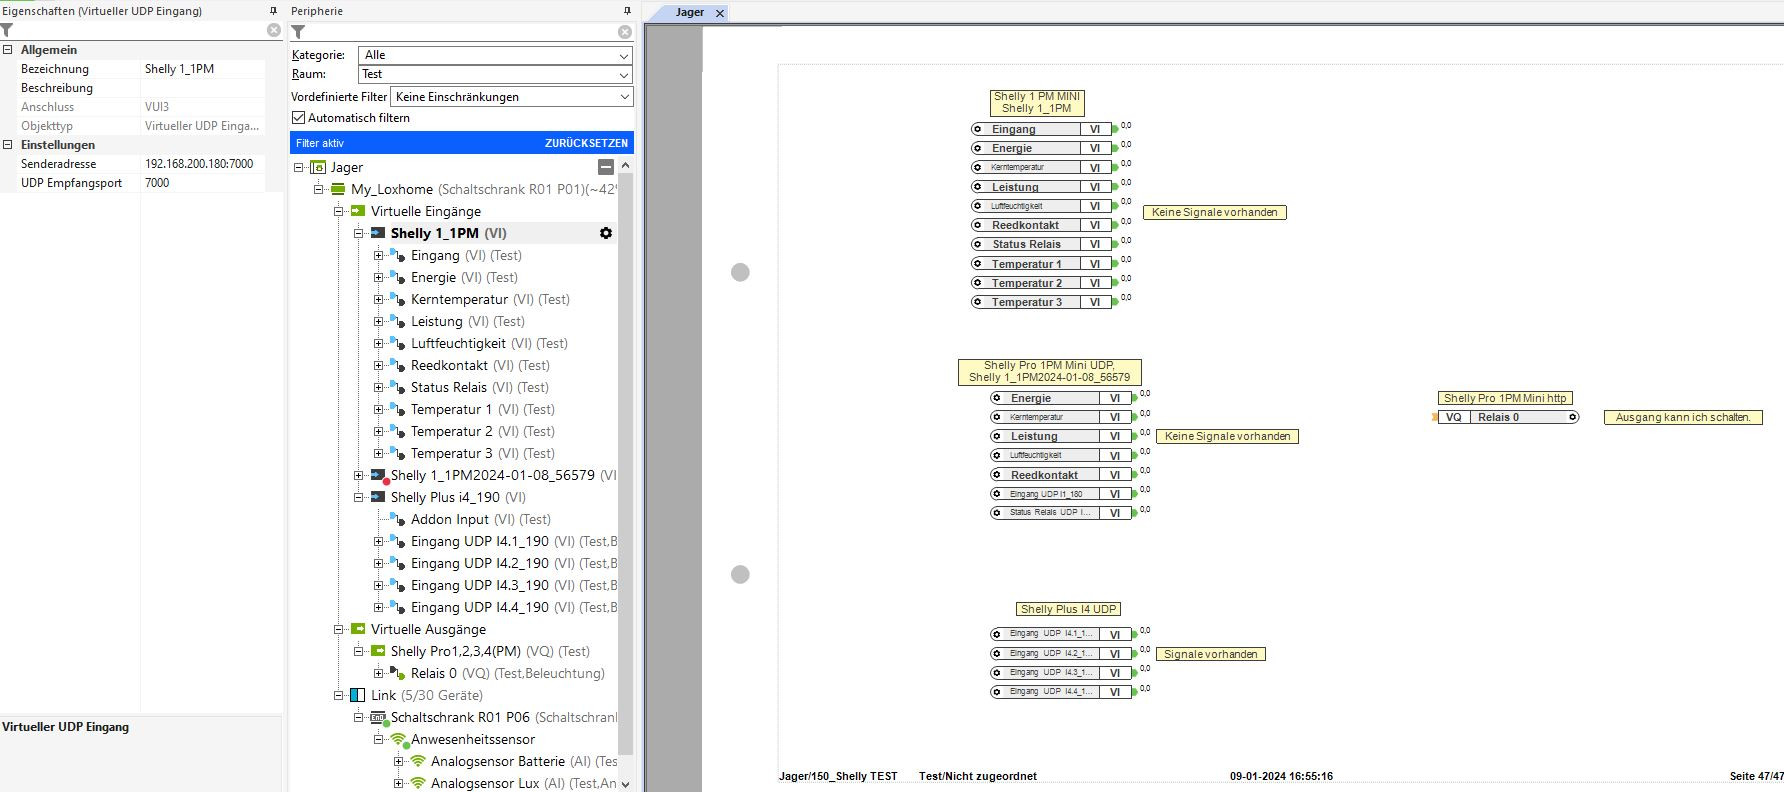Collapse the Allgemein properties section
This screenshot has width=1784, height=792.
8,50
